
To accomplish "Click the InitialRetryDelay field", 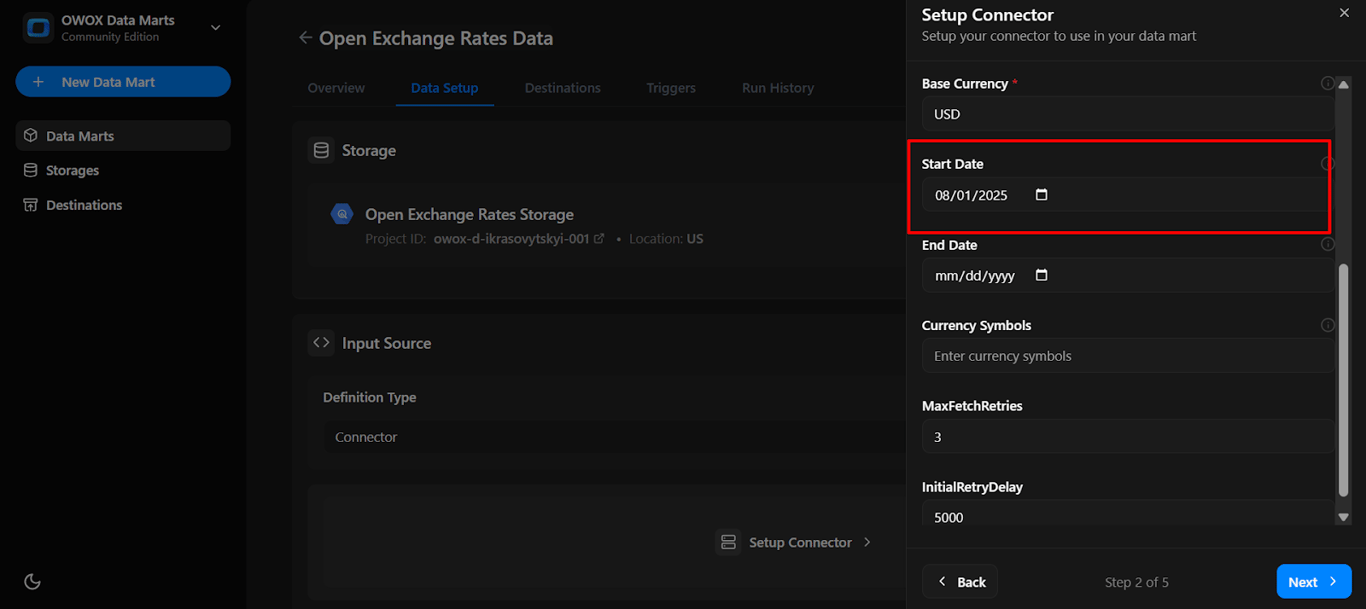I will (1128, 514).
